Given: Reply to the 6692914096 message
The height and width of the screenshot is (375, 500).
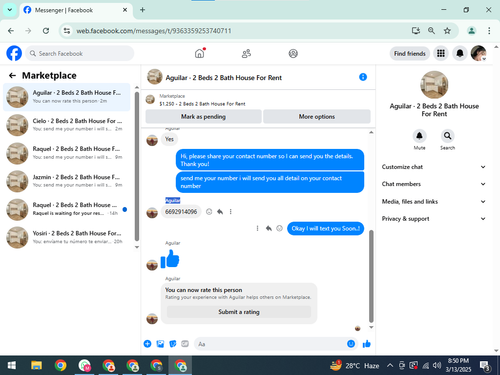Looking at the screenshot, I should click(x=220, y=212).
